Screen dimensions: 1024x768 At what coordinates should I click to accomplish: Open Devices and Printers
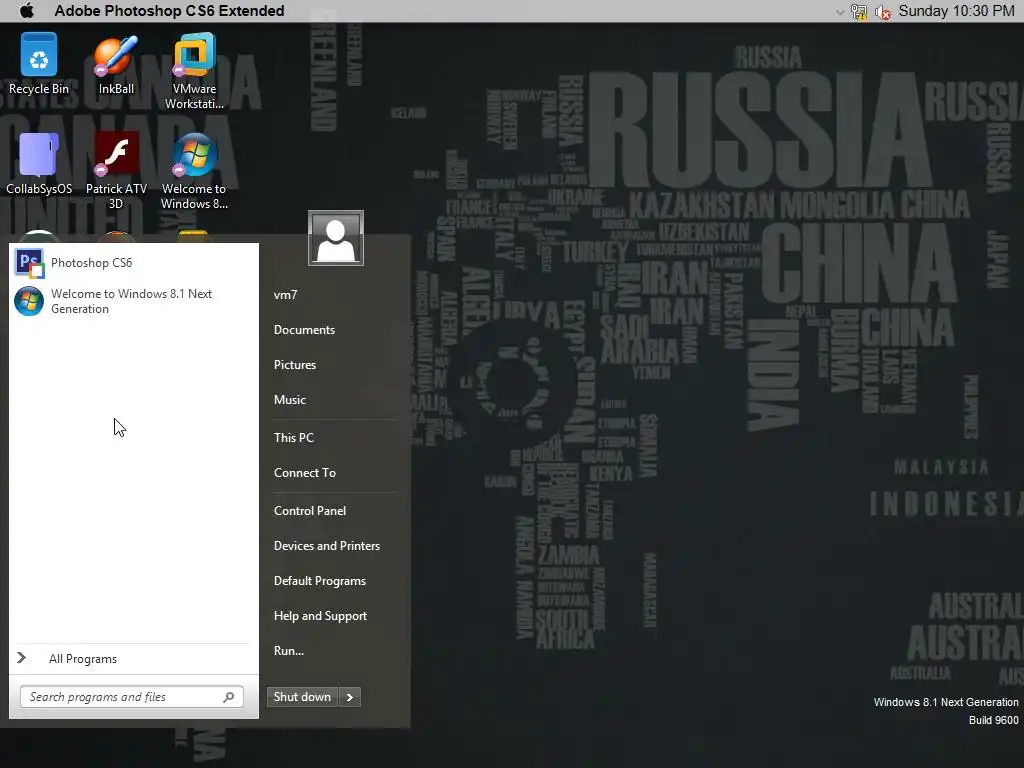pos(327,546)
